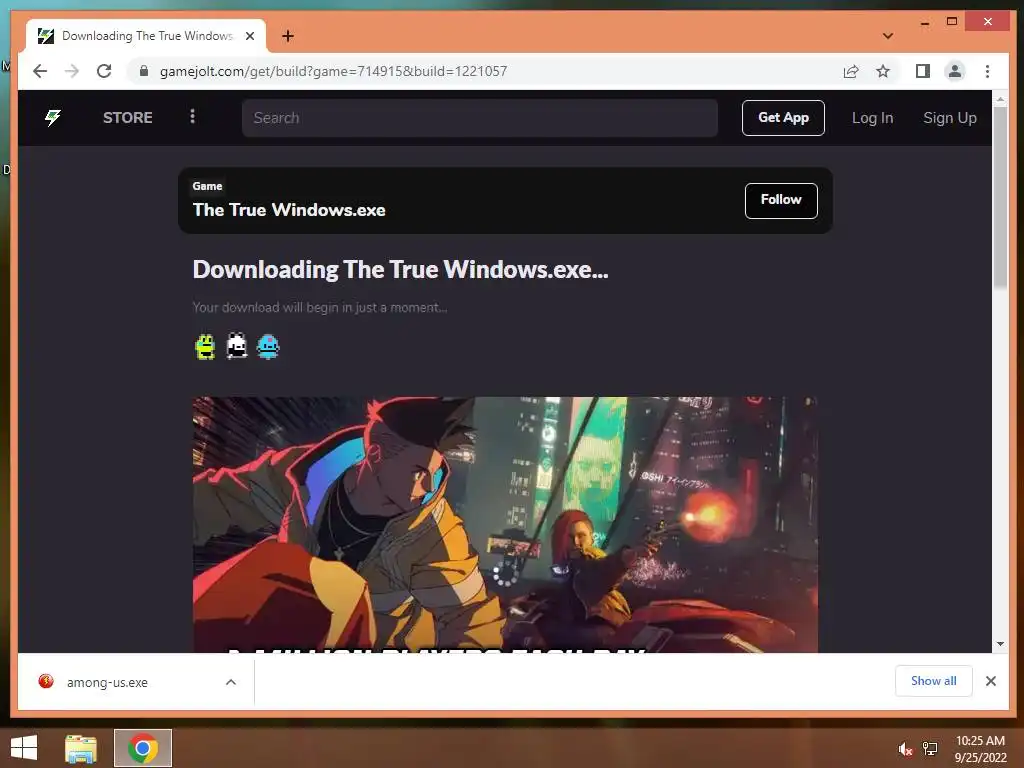Screen dimensions: 1024x768
Task: Minimize the Chrome window
Action: coord(925,22)
